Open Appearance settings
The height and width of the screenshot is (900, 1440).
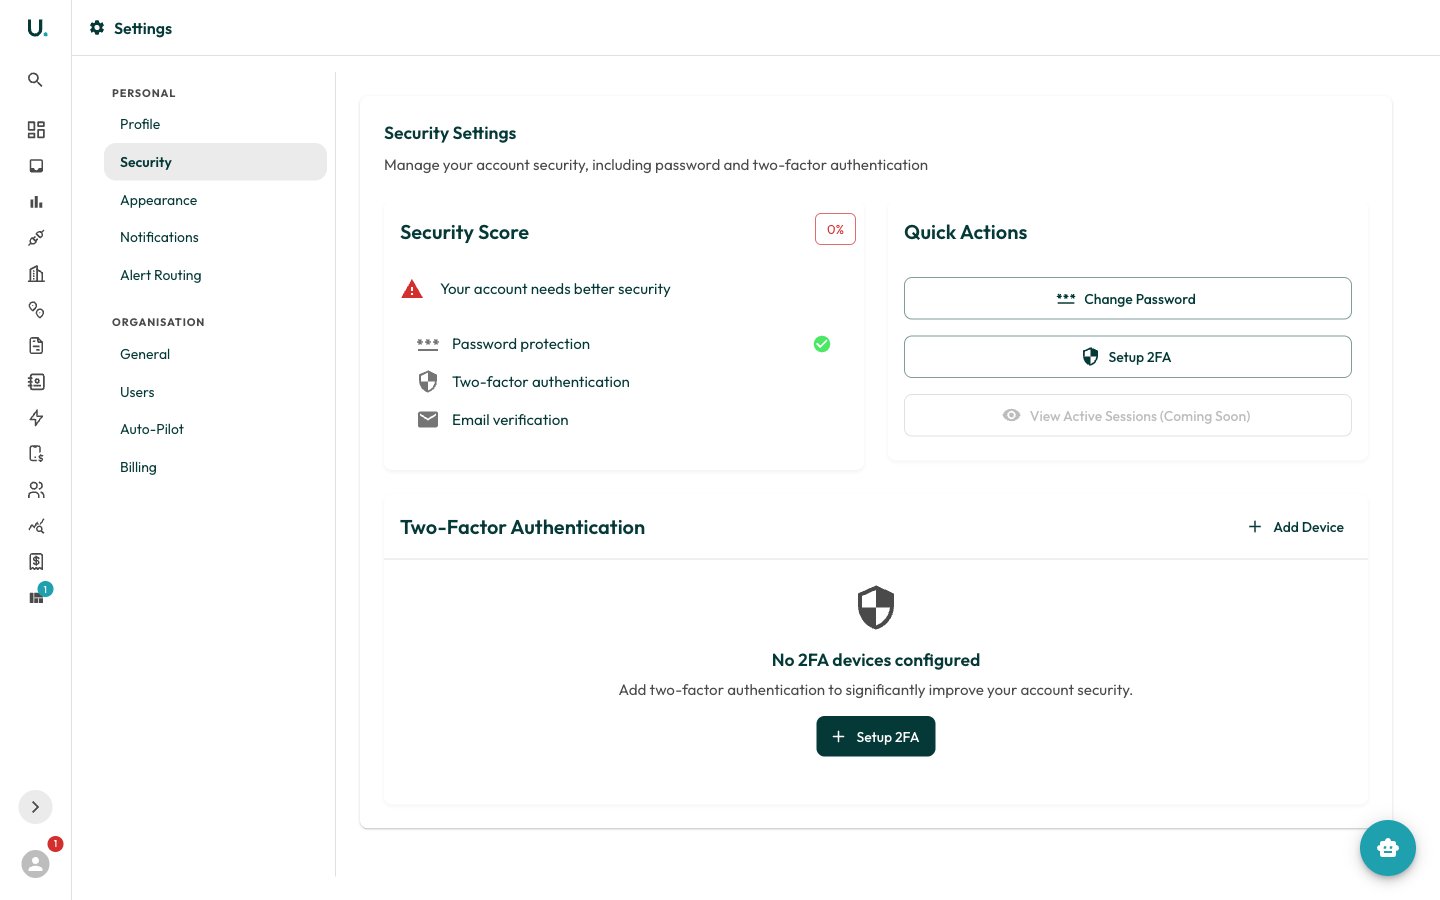click(x=215, y=200)
